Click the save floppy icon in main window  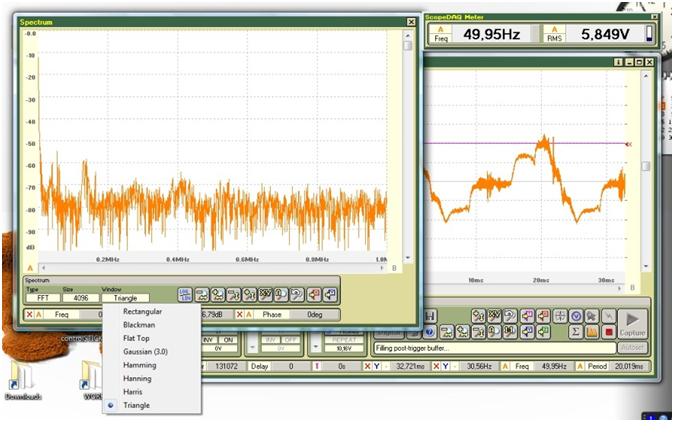[x=430, y=316]
